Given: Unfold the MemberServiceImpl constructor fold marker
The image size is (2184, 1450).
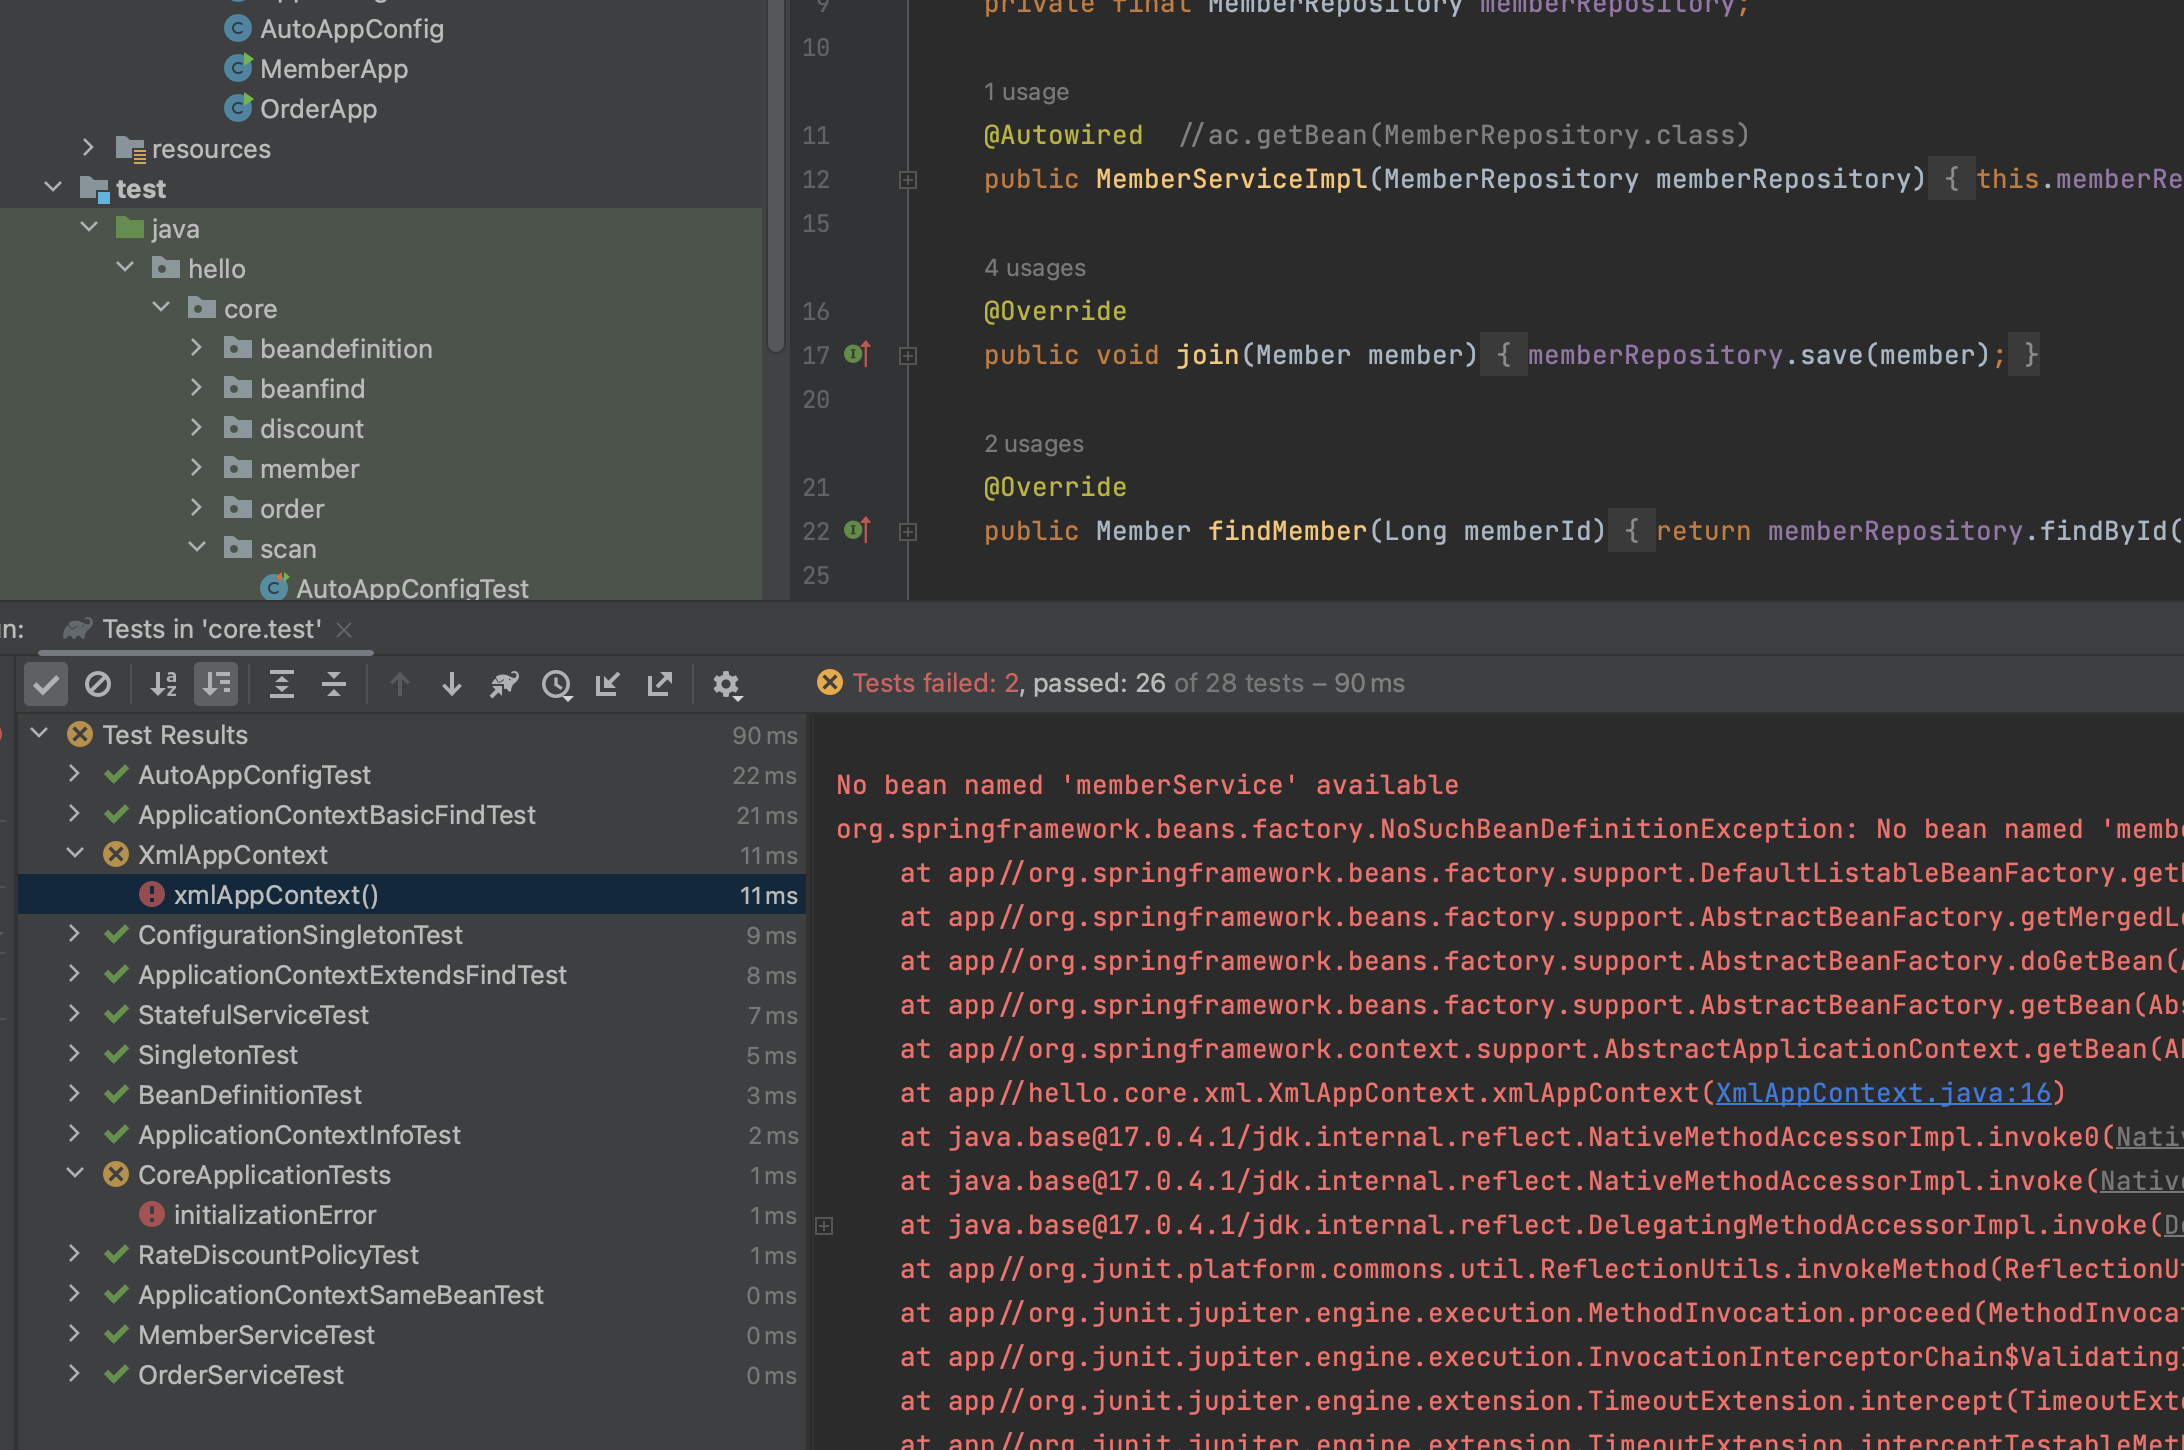Looking at the screenshot, I should click(x=908, y=180).
